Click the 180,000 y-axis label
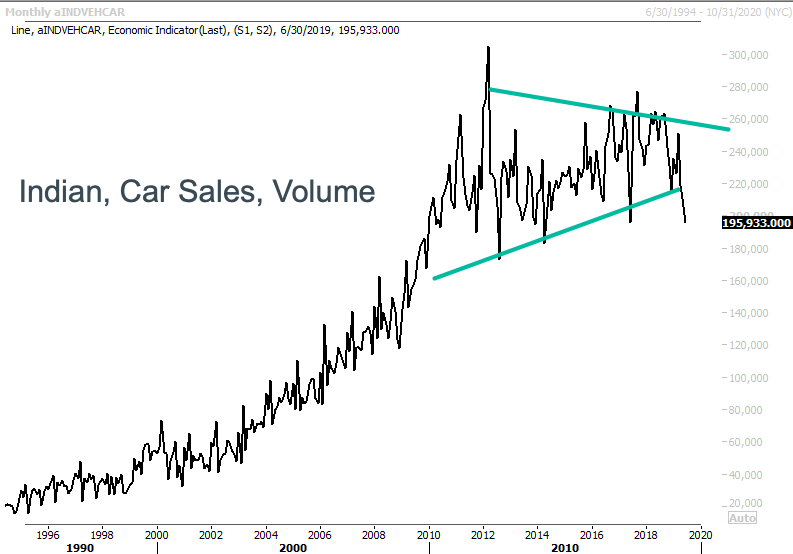This screenshot has width=793, height=554. point(748,249)
